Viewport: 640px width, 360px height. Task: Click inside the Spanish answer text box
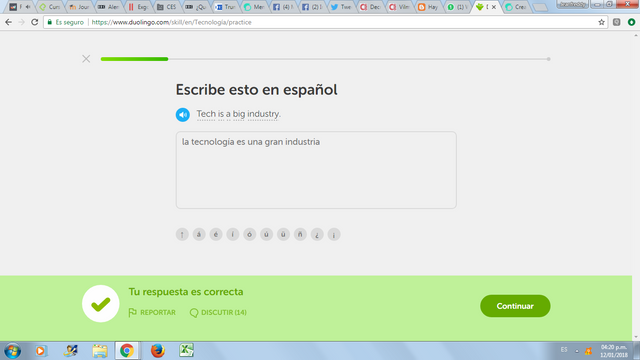(316, 170)
